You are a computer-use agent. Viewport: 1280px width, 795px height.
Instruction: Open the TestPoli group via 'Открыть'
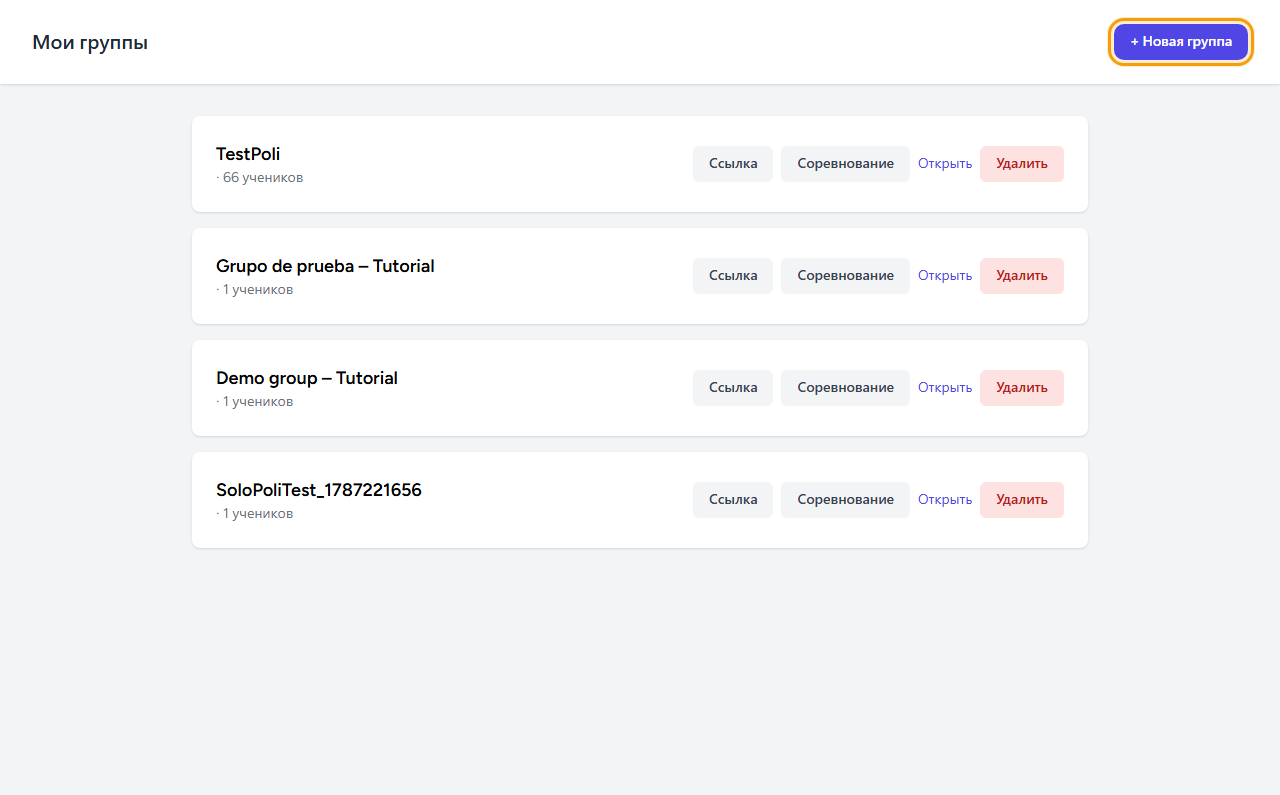[x=945, y=164]
